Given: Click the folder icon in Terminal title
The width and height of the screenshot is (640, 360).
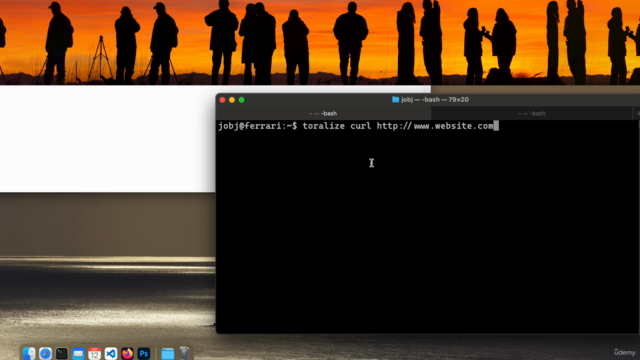Looking at the screenshot, I should (x=395, y=100).
